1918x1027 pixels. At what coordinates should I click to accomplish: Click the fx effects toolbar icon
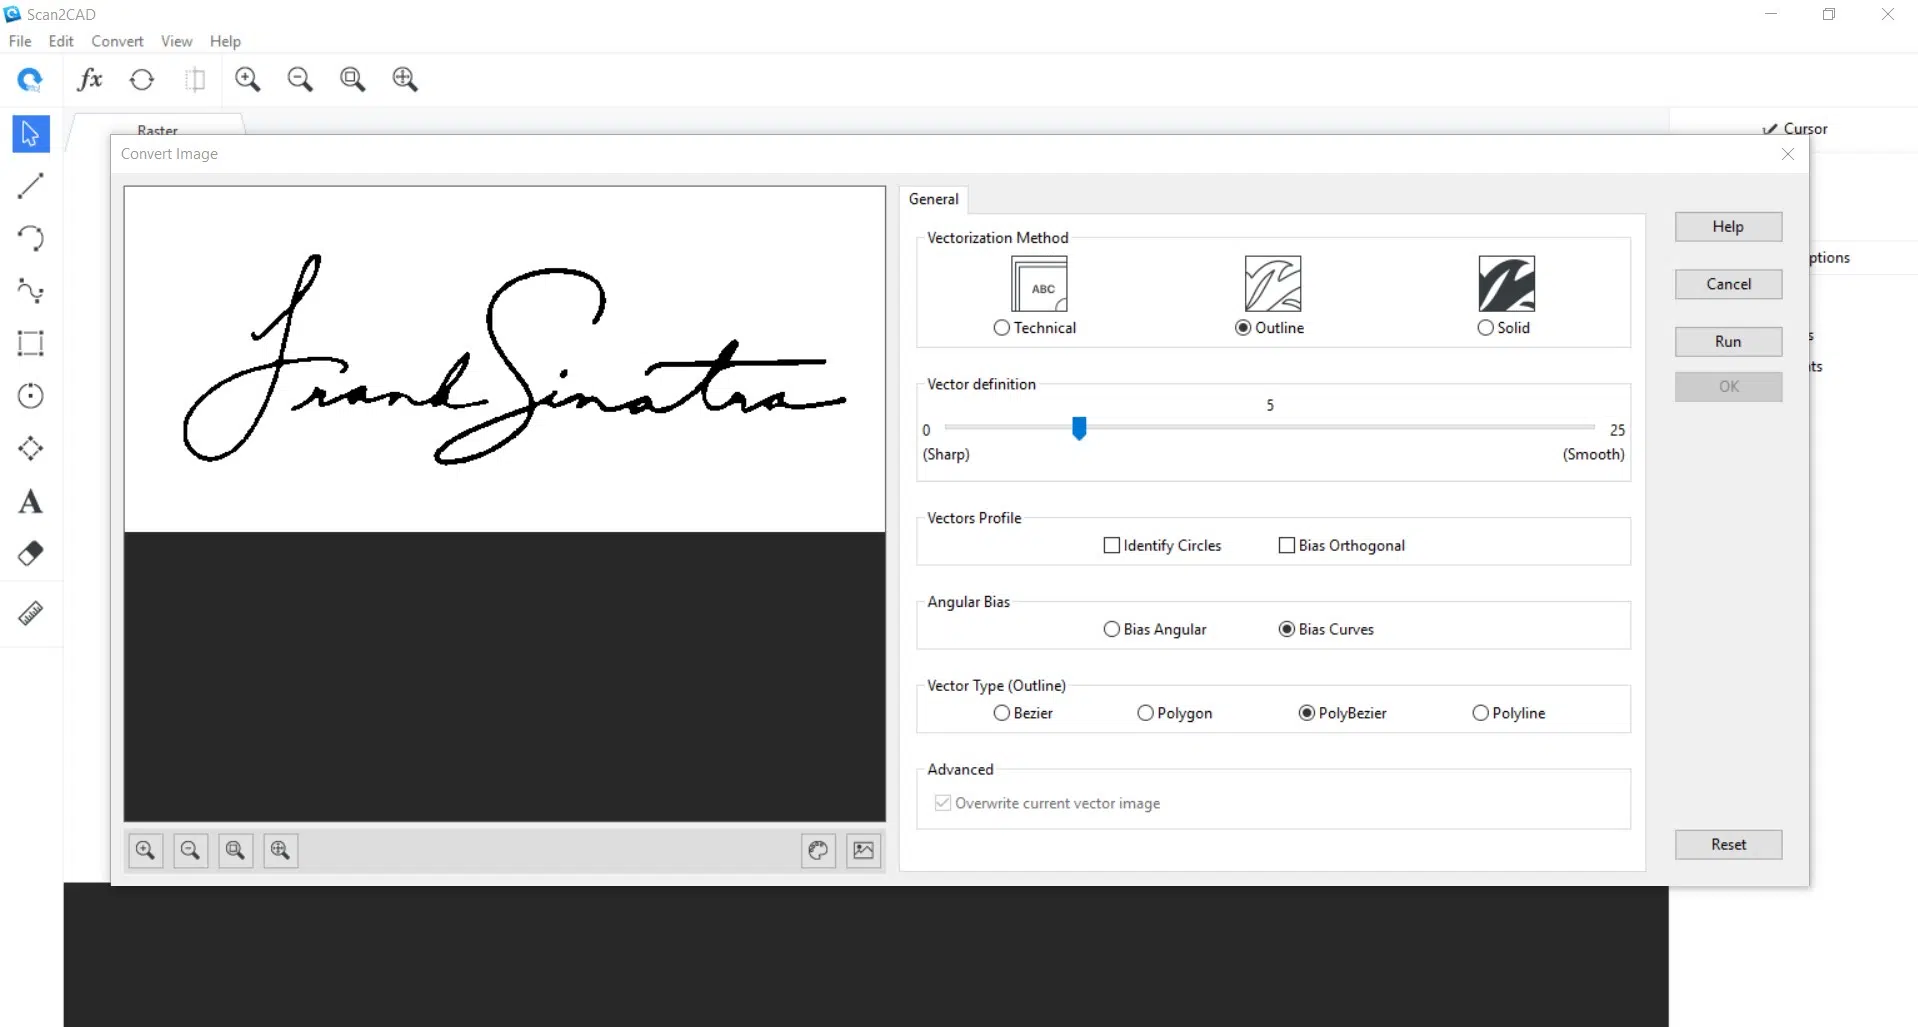[x=89, y=79]
